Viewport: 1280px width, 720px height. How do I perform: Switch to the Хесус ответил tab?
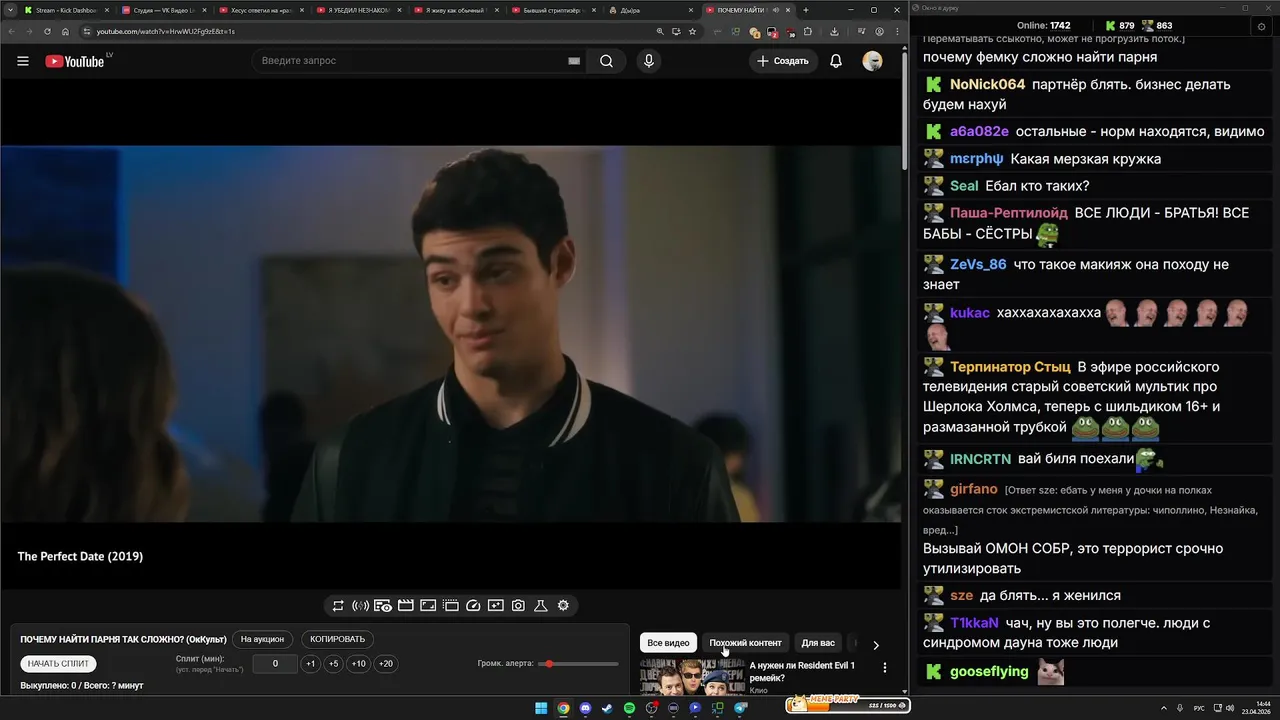coord(260,10)
